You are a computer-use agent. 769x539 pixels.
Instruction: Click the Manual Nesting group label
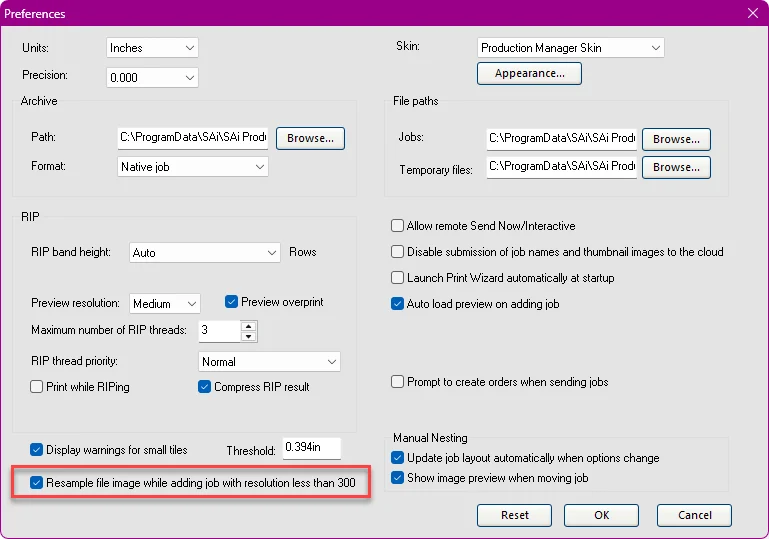[430, 437]
